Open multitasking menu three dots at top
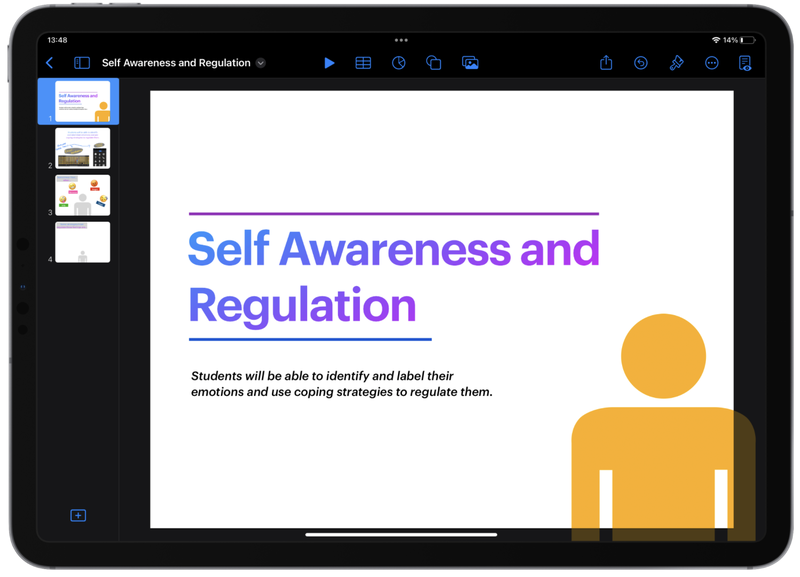The height and width of the screenshot is (577, 800). point(401,40)
